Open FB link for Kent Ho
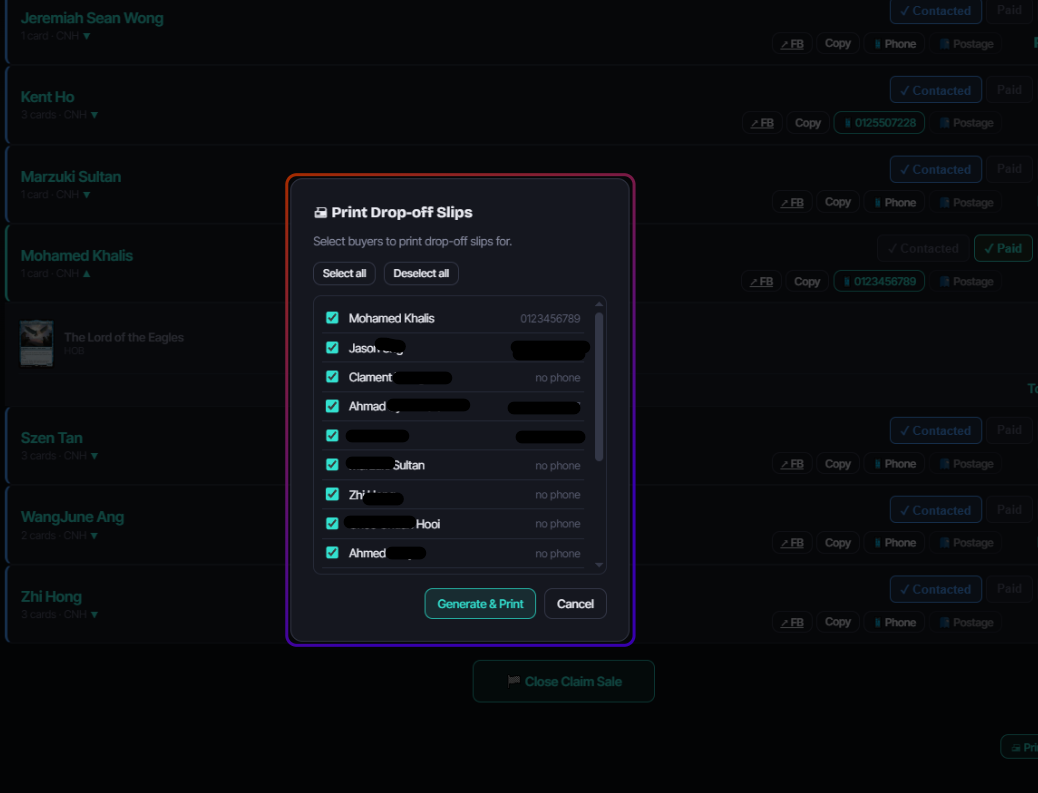Viewport: 1038px width, 793px height. point(762,122)
